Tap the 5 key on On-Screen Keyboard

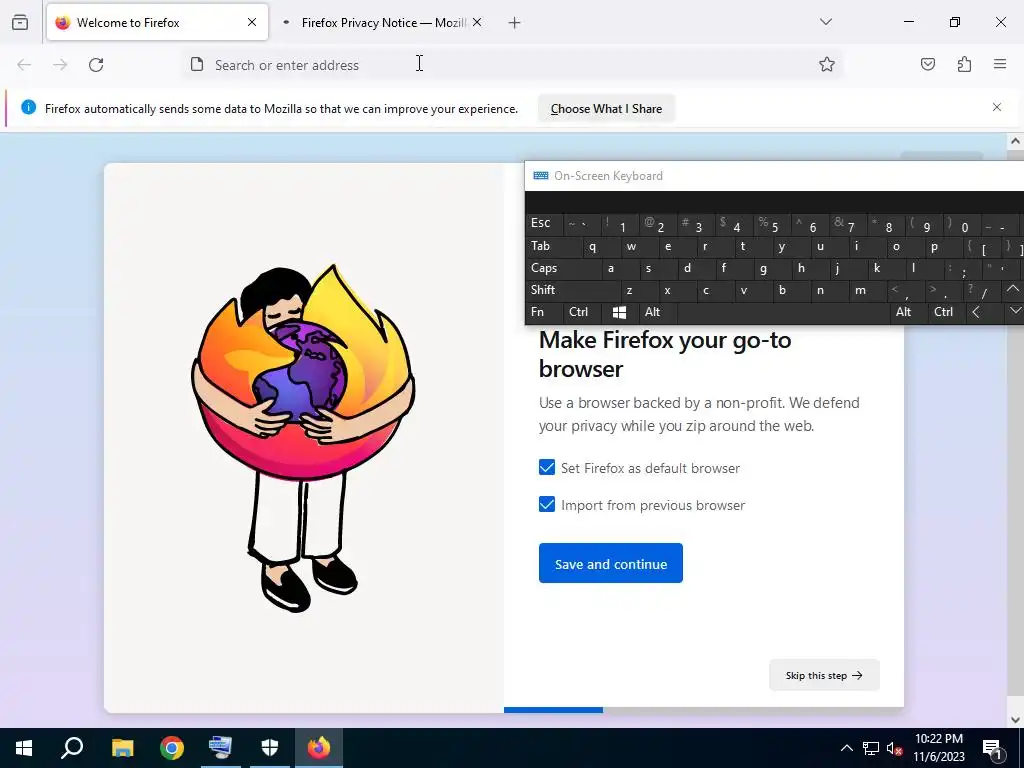click(x=771, y=224)
